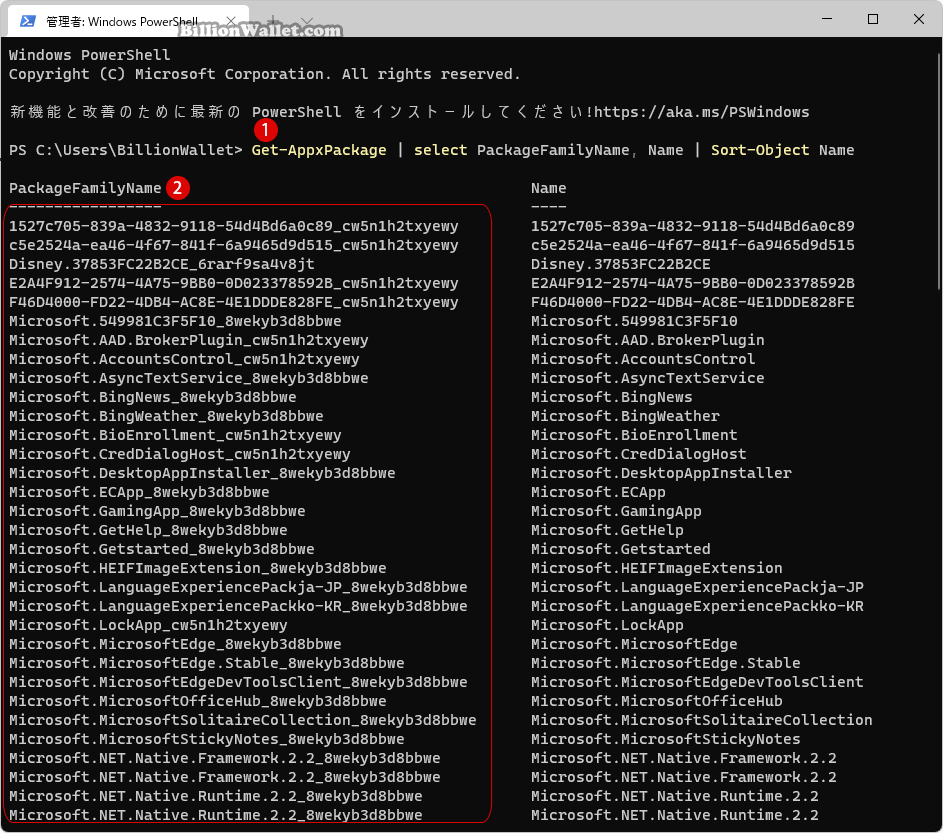Click Microsoft.ECApp in the Name column
The height and width of the screenshot is (833, 943).
click(x=598, y=492)
